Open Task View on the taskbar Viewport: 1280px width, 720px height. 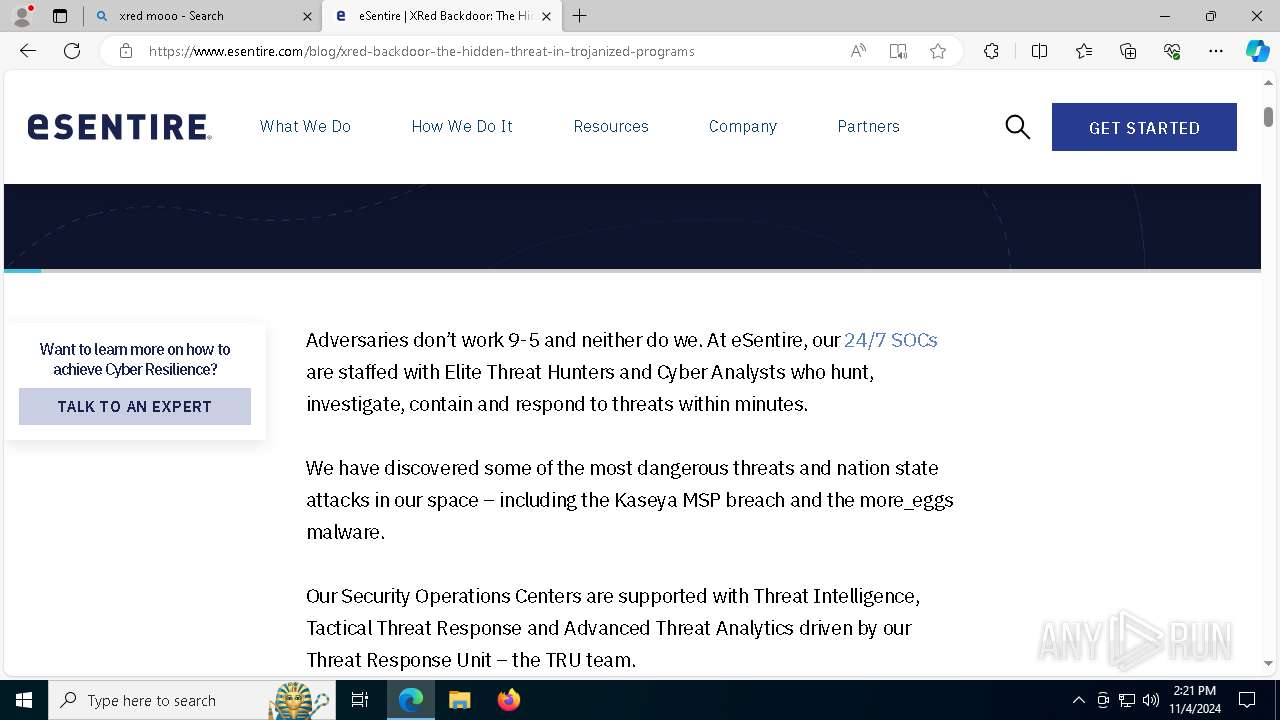[x=360, y=700]
